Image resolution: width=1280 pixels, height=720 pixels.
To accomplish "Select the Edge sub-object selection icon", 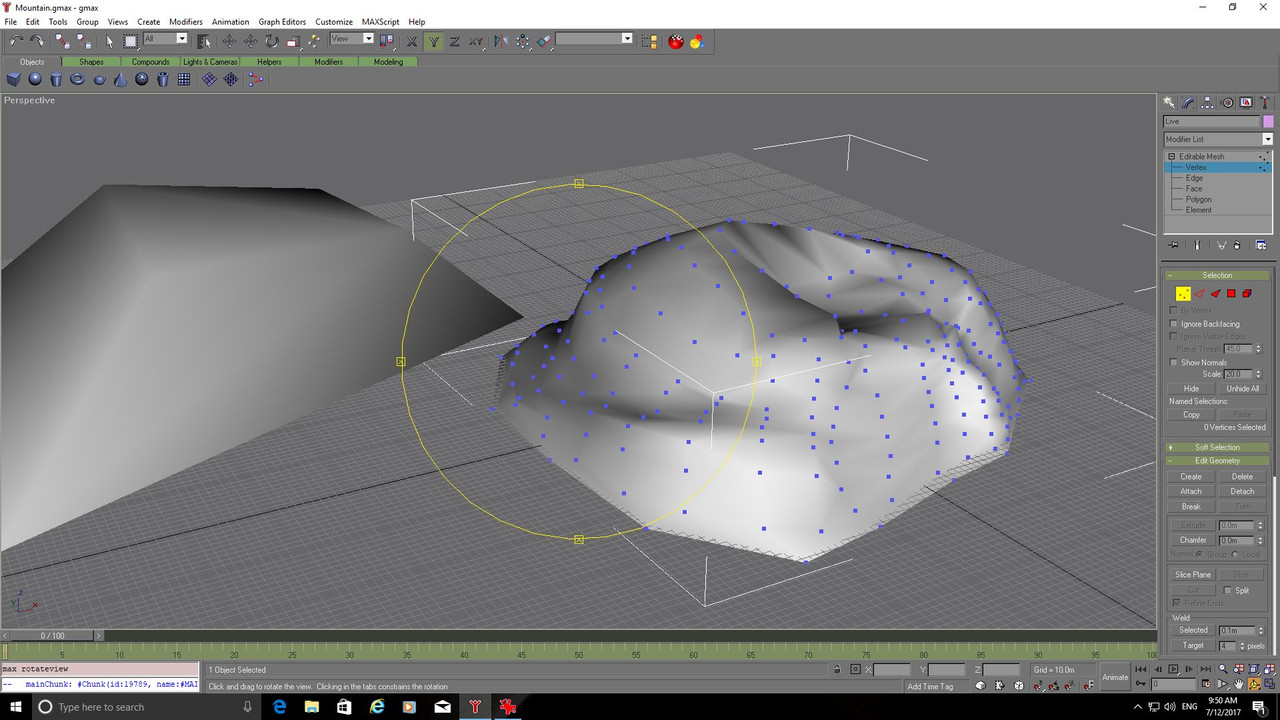I will [1199, 293].
